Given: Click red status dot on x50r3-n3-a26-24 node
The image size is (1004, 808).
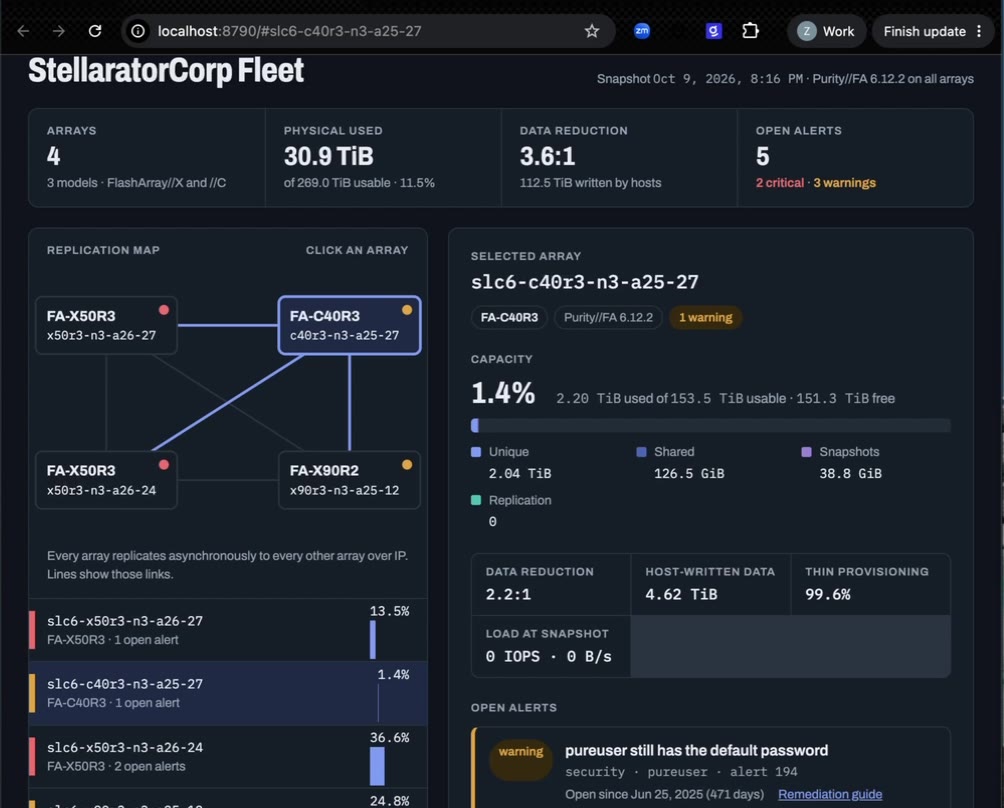Looking at the screenshot, I should [164, 465].
